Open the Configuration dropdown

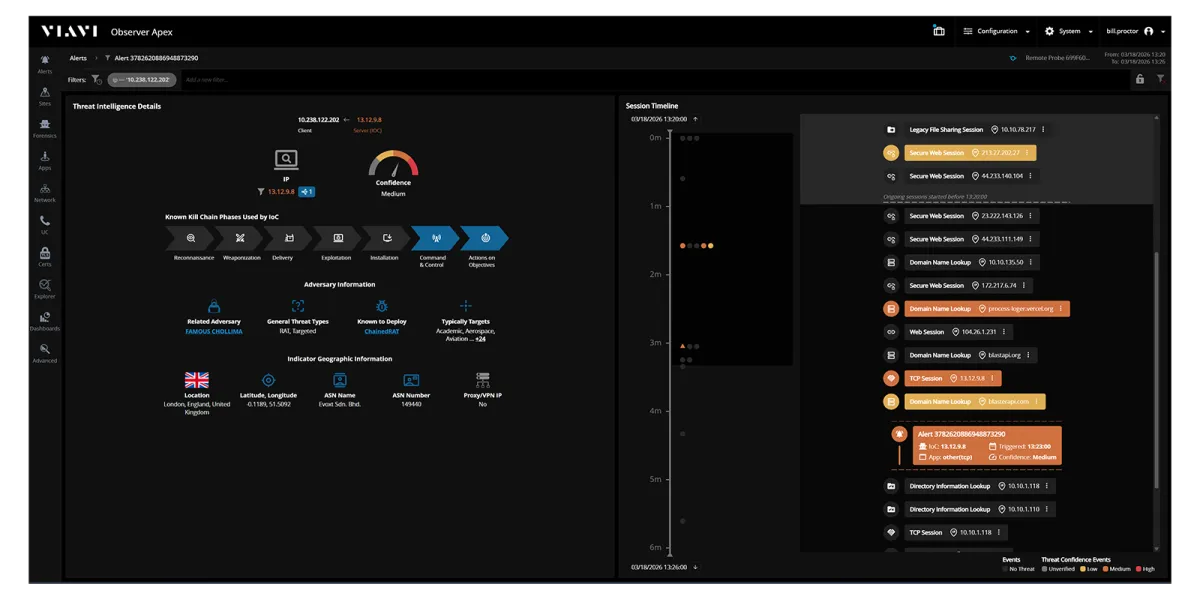tap(996, 31)
